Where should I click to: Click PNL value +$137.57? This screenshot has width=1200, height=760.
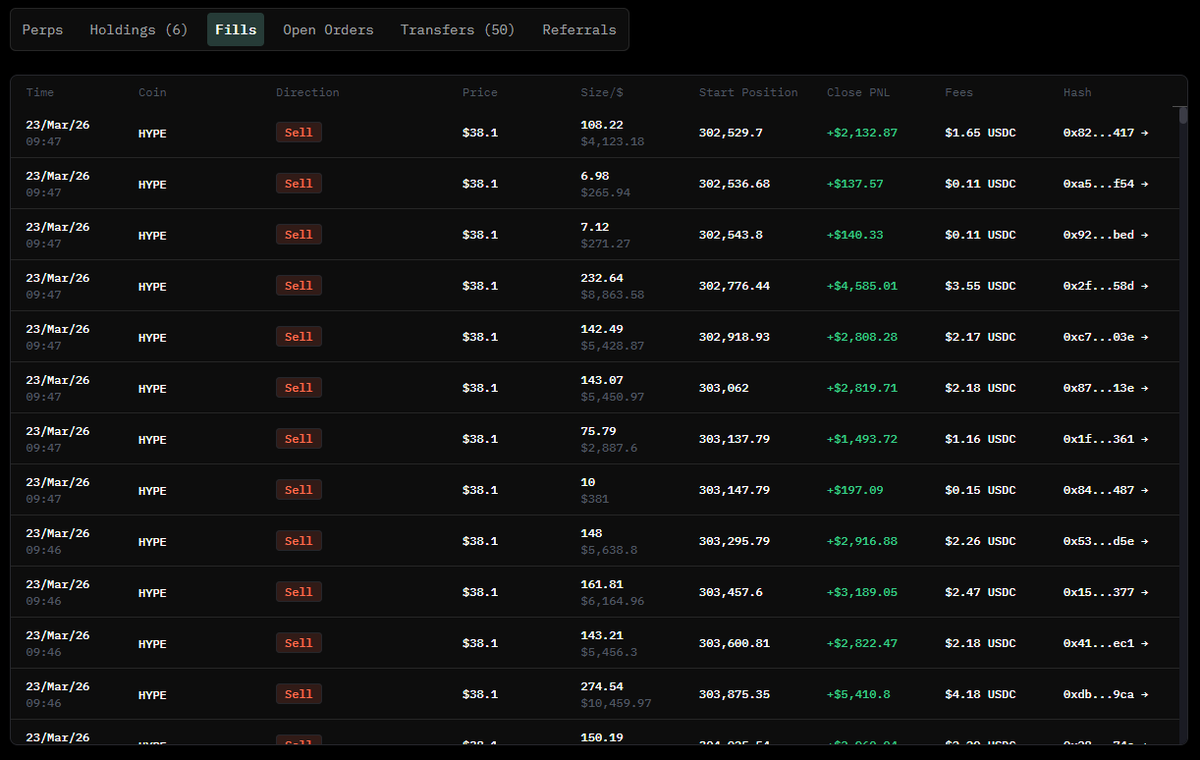(855, 184)
